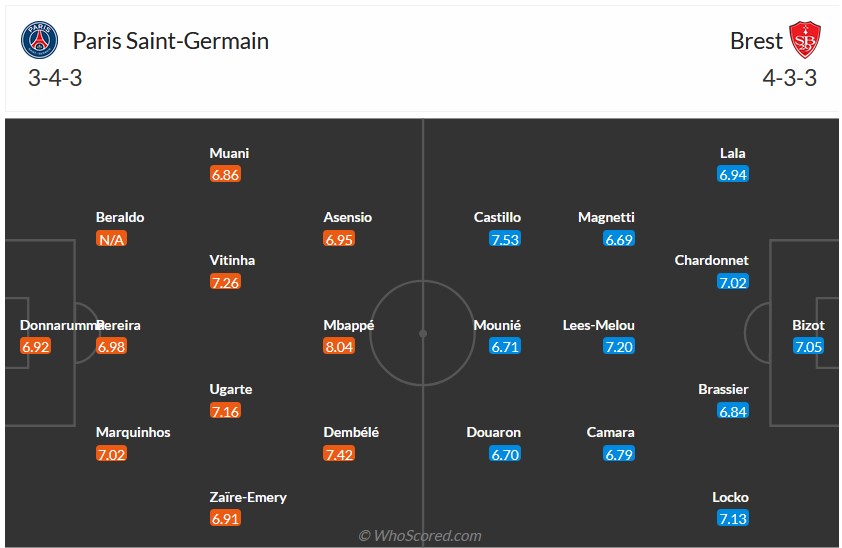Click the Brest 4-3-3 formation label
842x548 pixels.
[x=789, y=78]
